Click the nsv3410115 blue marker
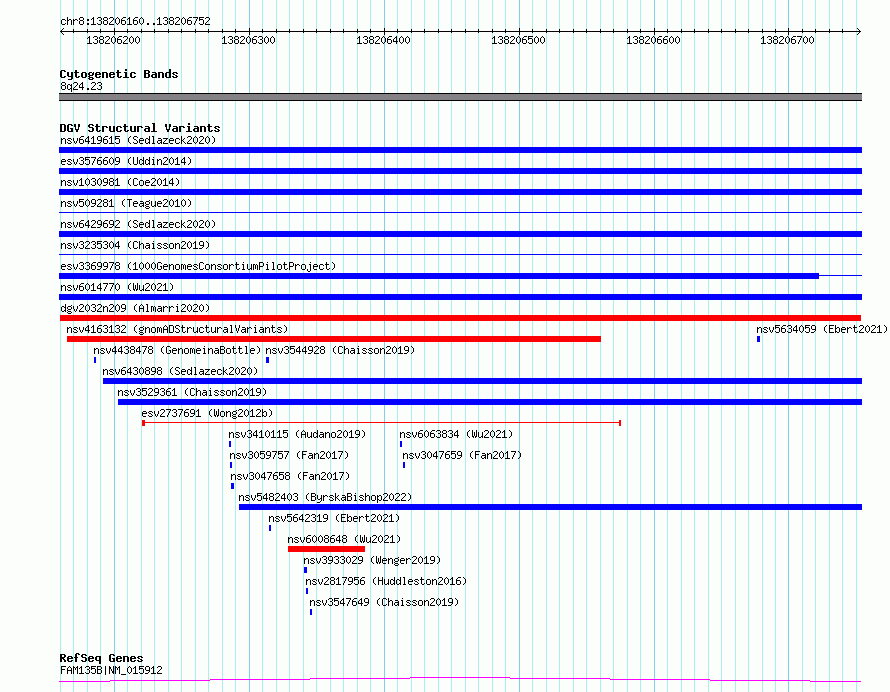The image size is (890, 692). click(230, 444)
